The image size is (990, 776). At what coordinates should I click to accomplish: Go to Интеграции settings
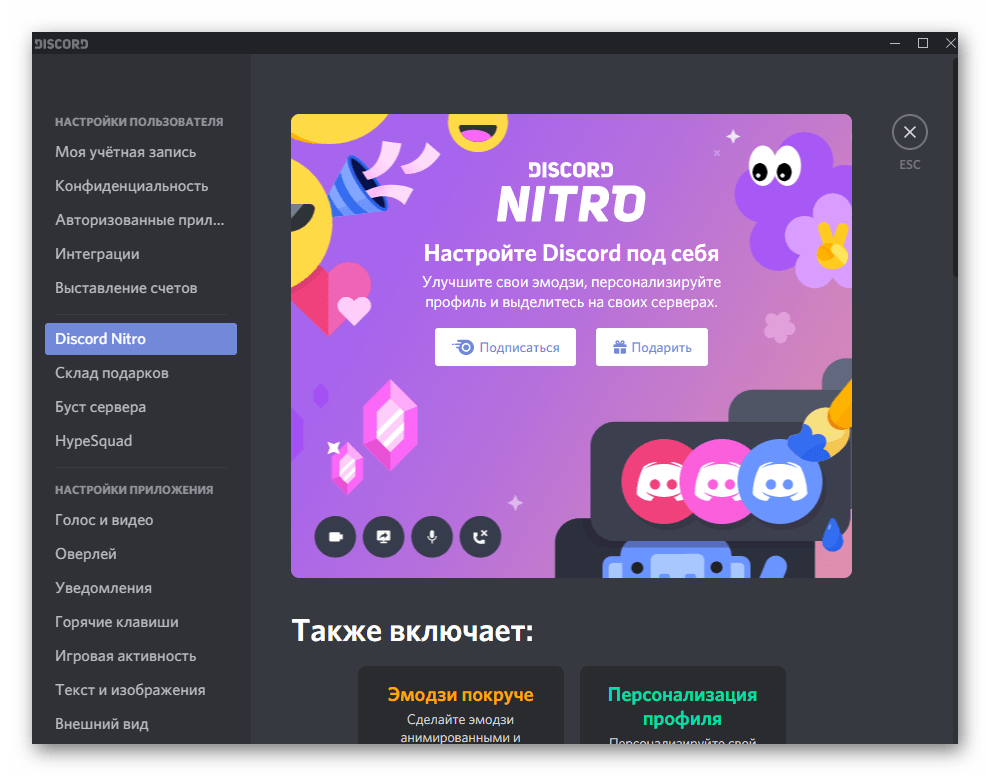(x=98, y=254)
